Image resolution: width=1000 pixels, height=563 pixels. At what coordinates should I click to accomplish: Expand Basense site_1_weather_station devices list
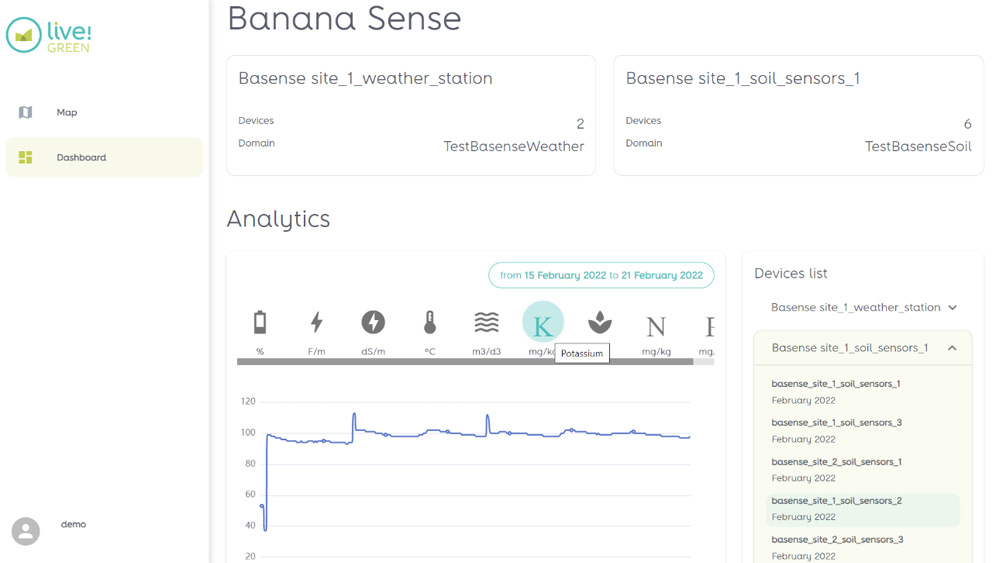864,307
